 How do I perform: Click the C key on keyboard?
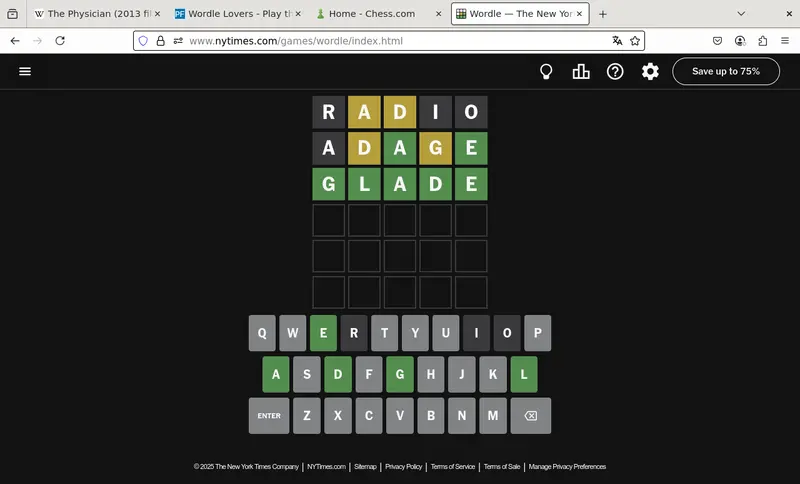[368, 416]
